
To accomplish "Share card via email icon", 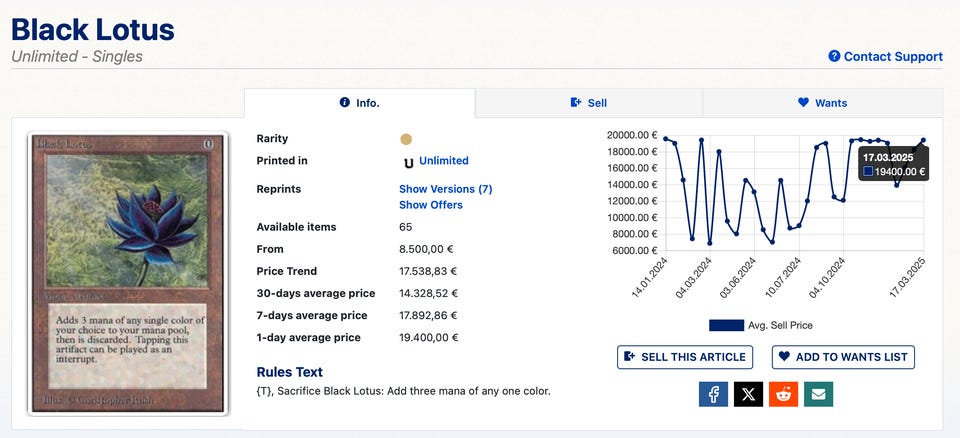I will coord(818,394).
